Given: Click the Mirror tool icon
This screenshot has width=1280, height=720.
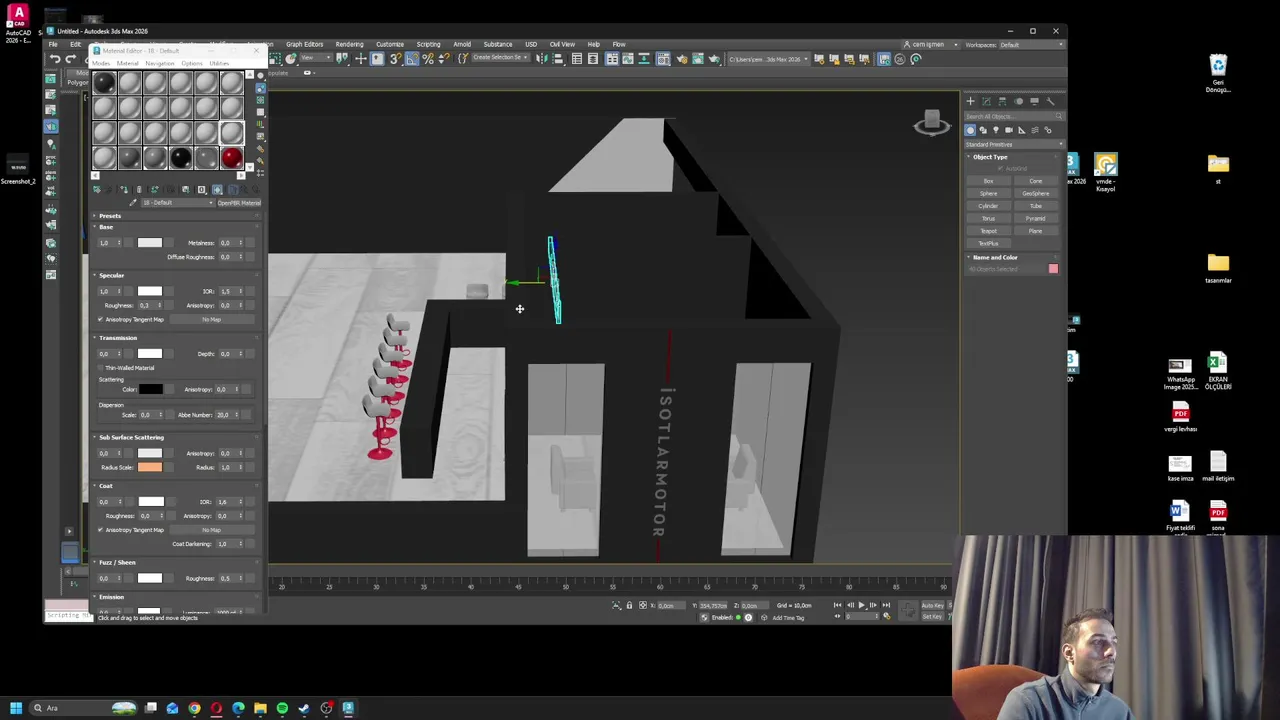Looking at the screenshot, I should click(x=541, y=59).
